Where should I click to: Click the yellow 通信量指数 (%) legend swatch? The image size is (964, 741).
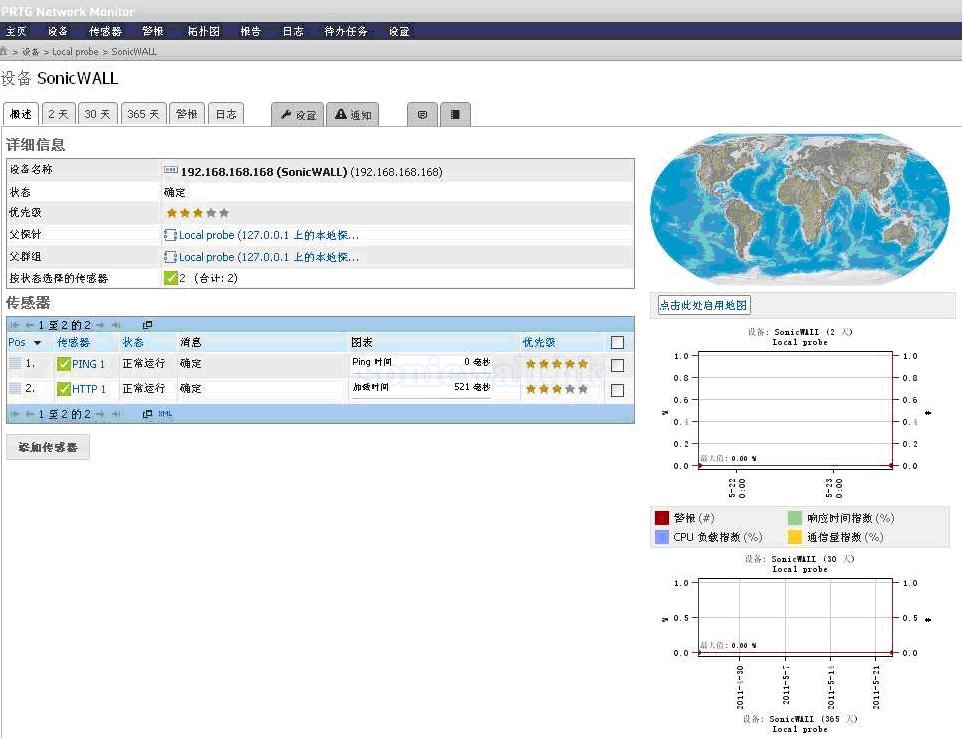point(795,537)
